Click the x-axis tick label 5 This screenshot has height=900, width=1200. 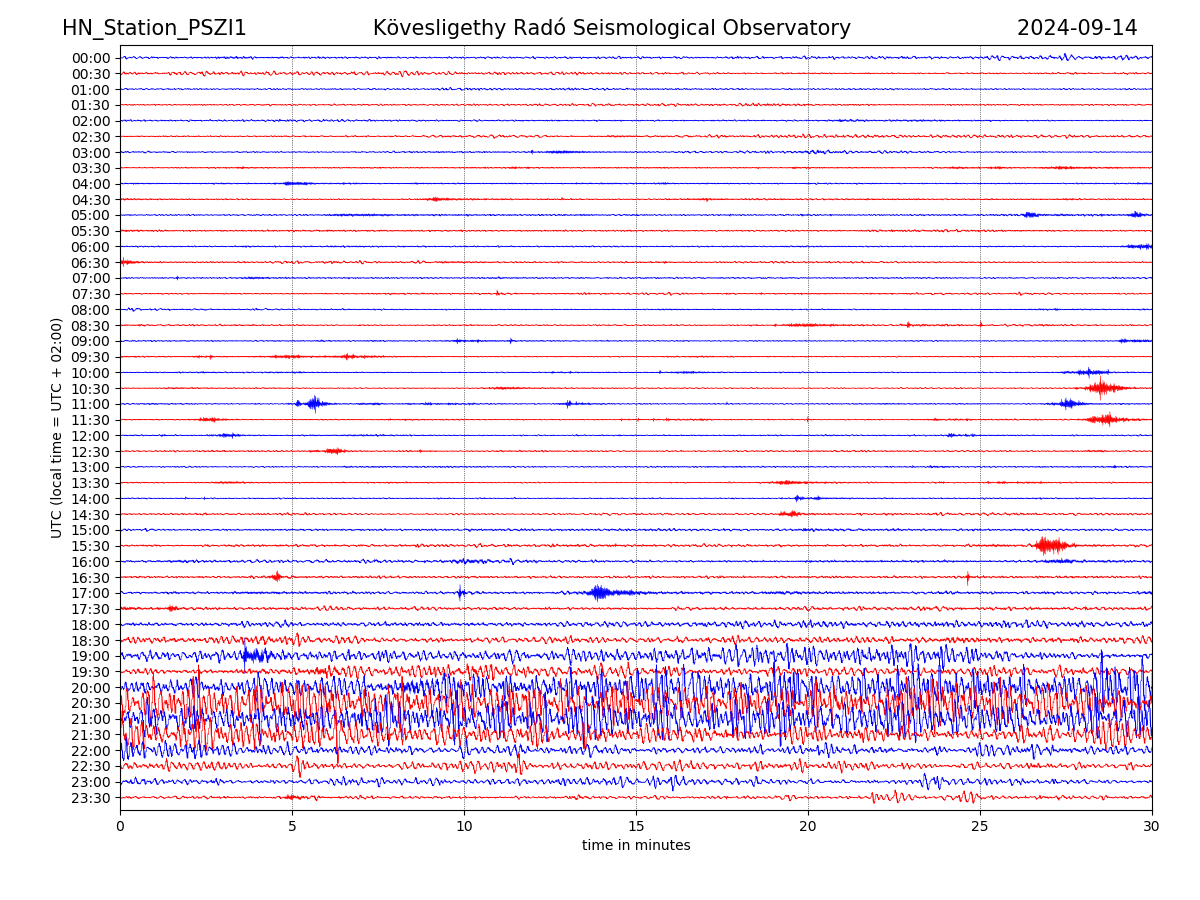292,826
